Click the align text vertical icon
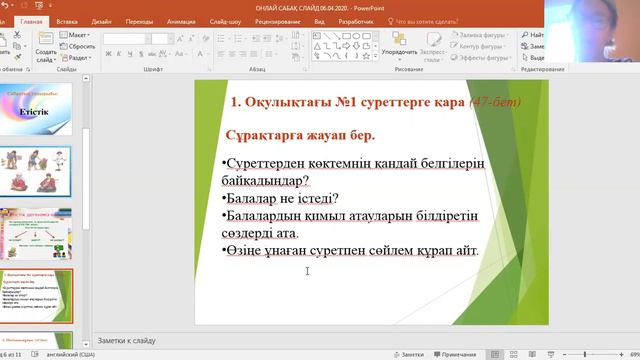640x360 pixels. pyautogui.click(x=297, y=46)
